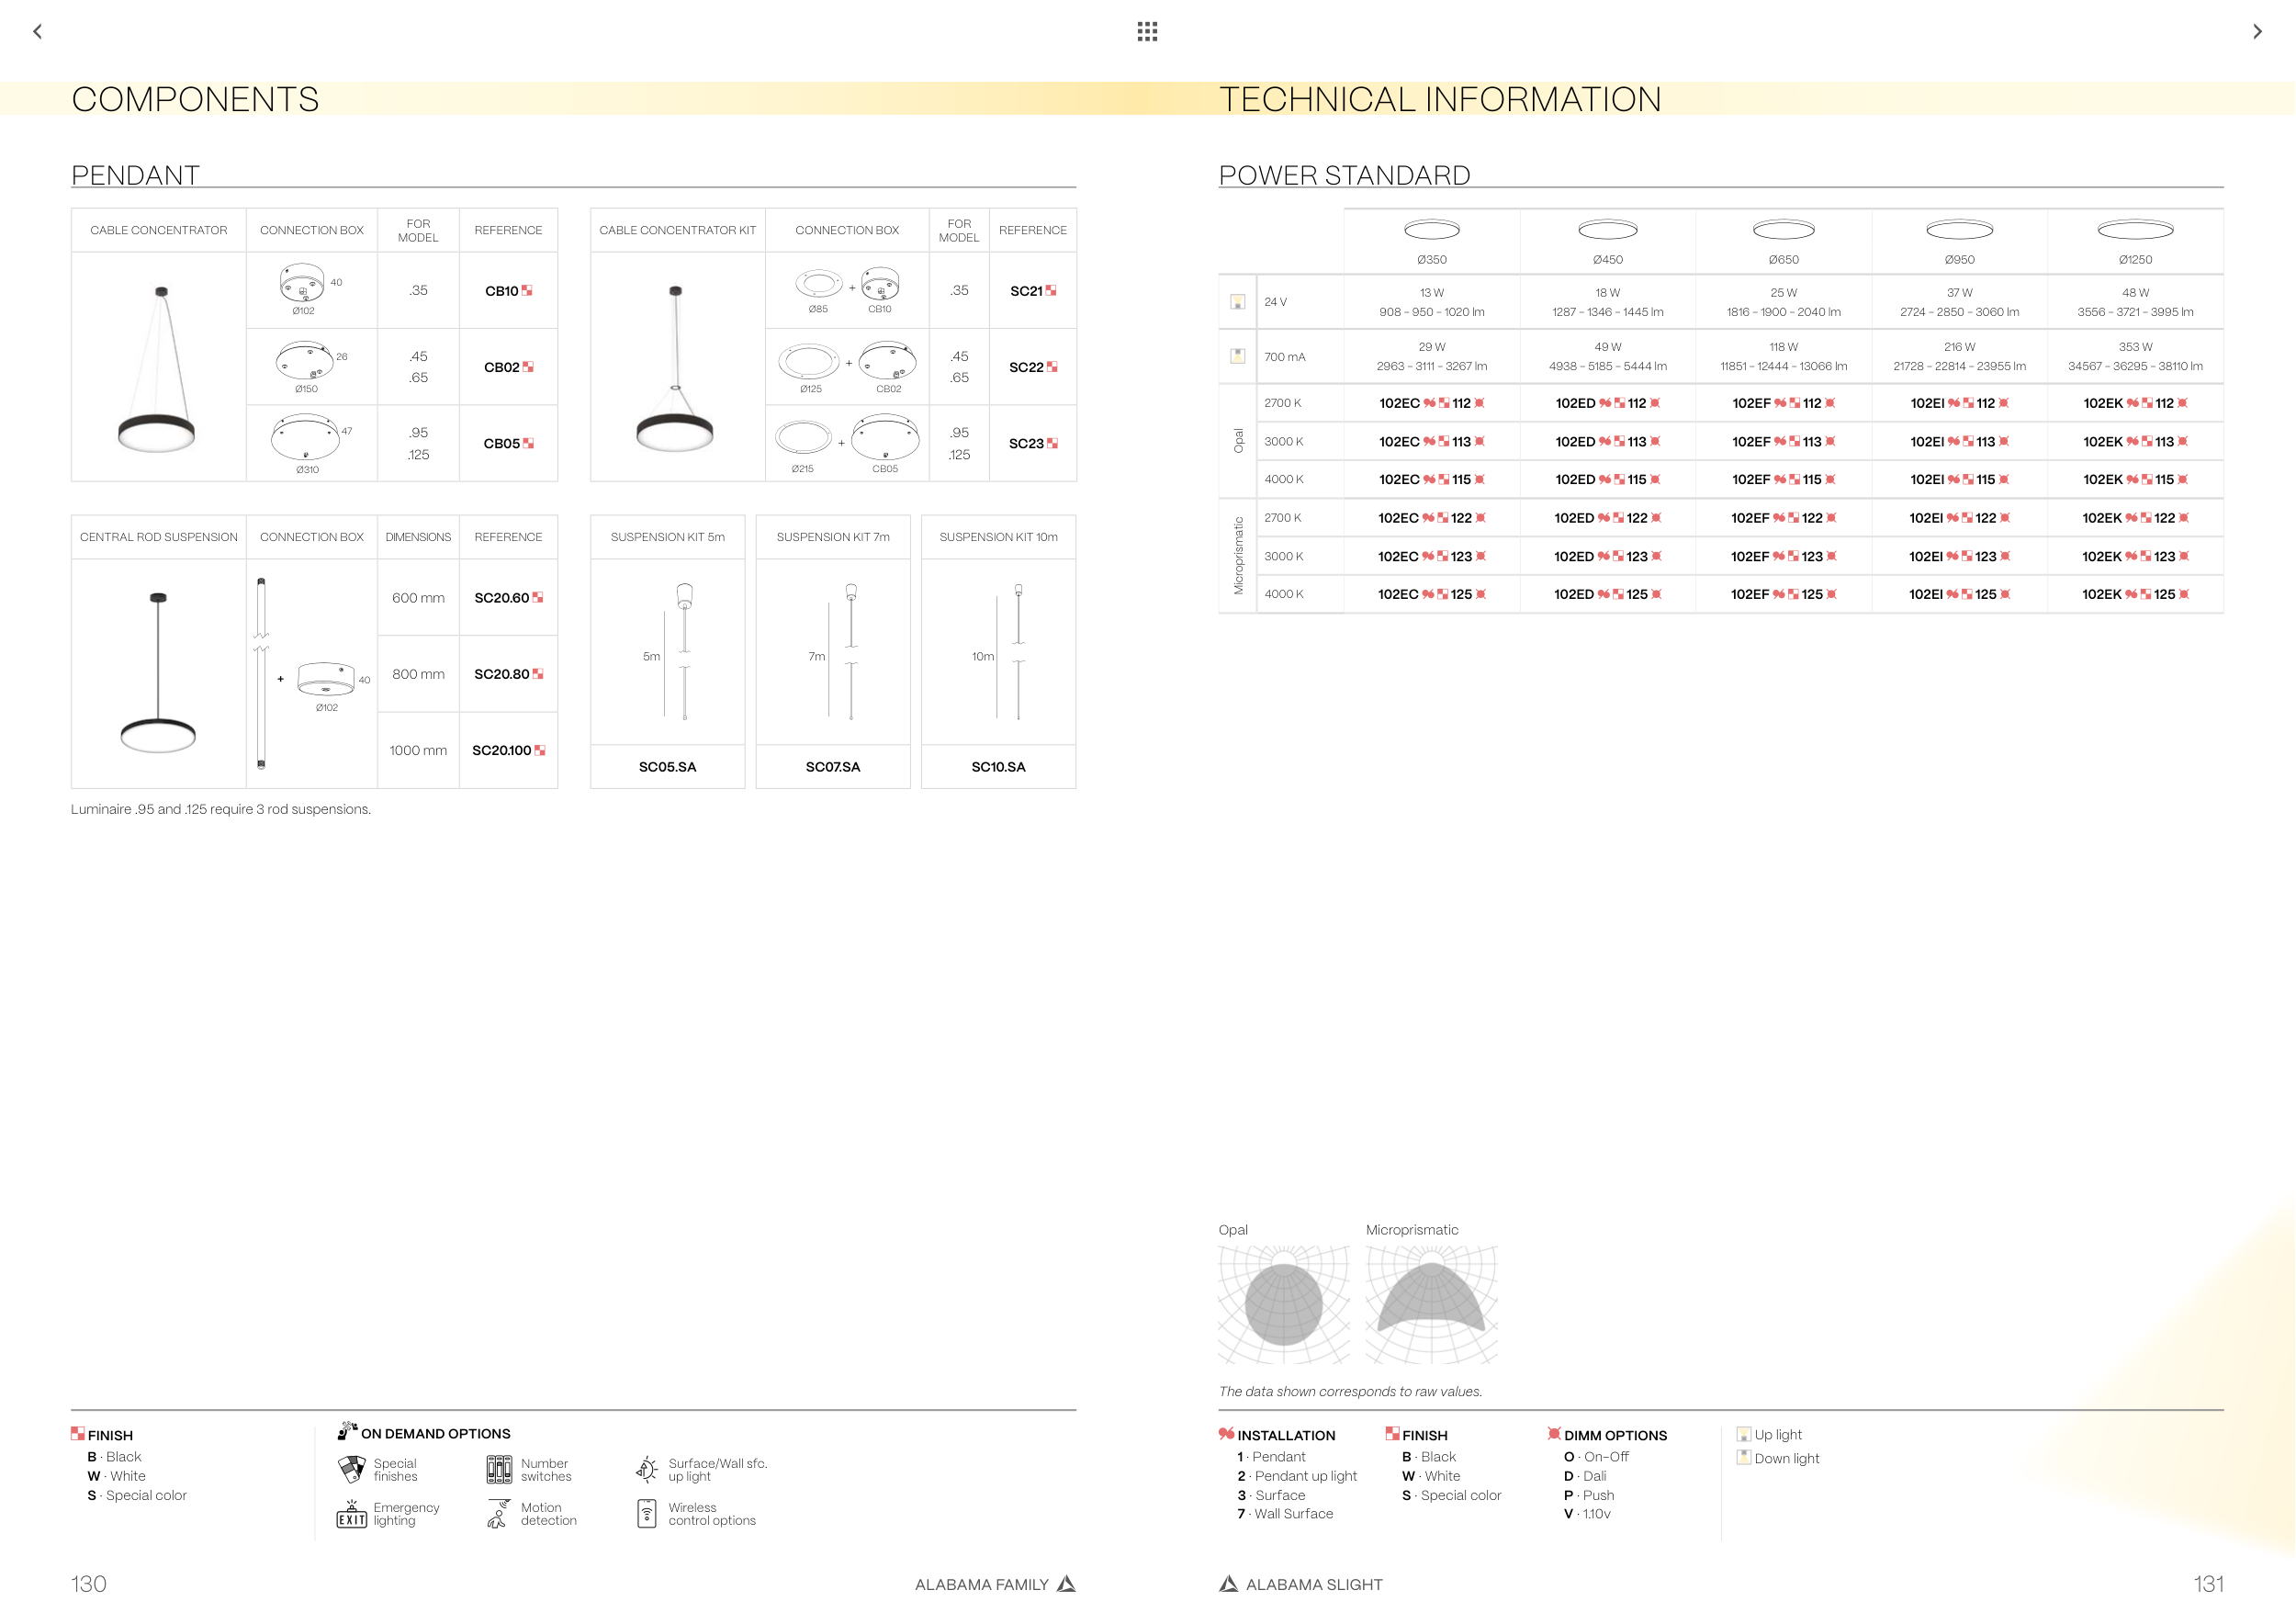Click the Wireless control options icon
Image resolution: width=2296 pixels, height=1624 pixels.
click(x=647, y=1514)
